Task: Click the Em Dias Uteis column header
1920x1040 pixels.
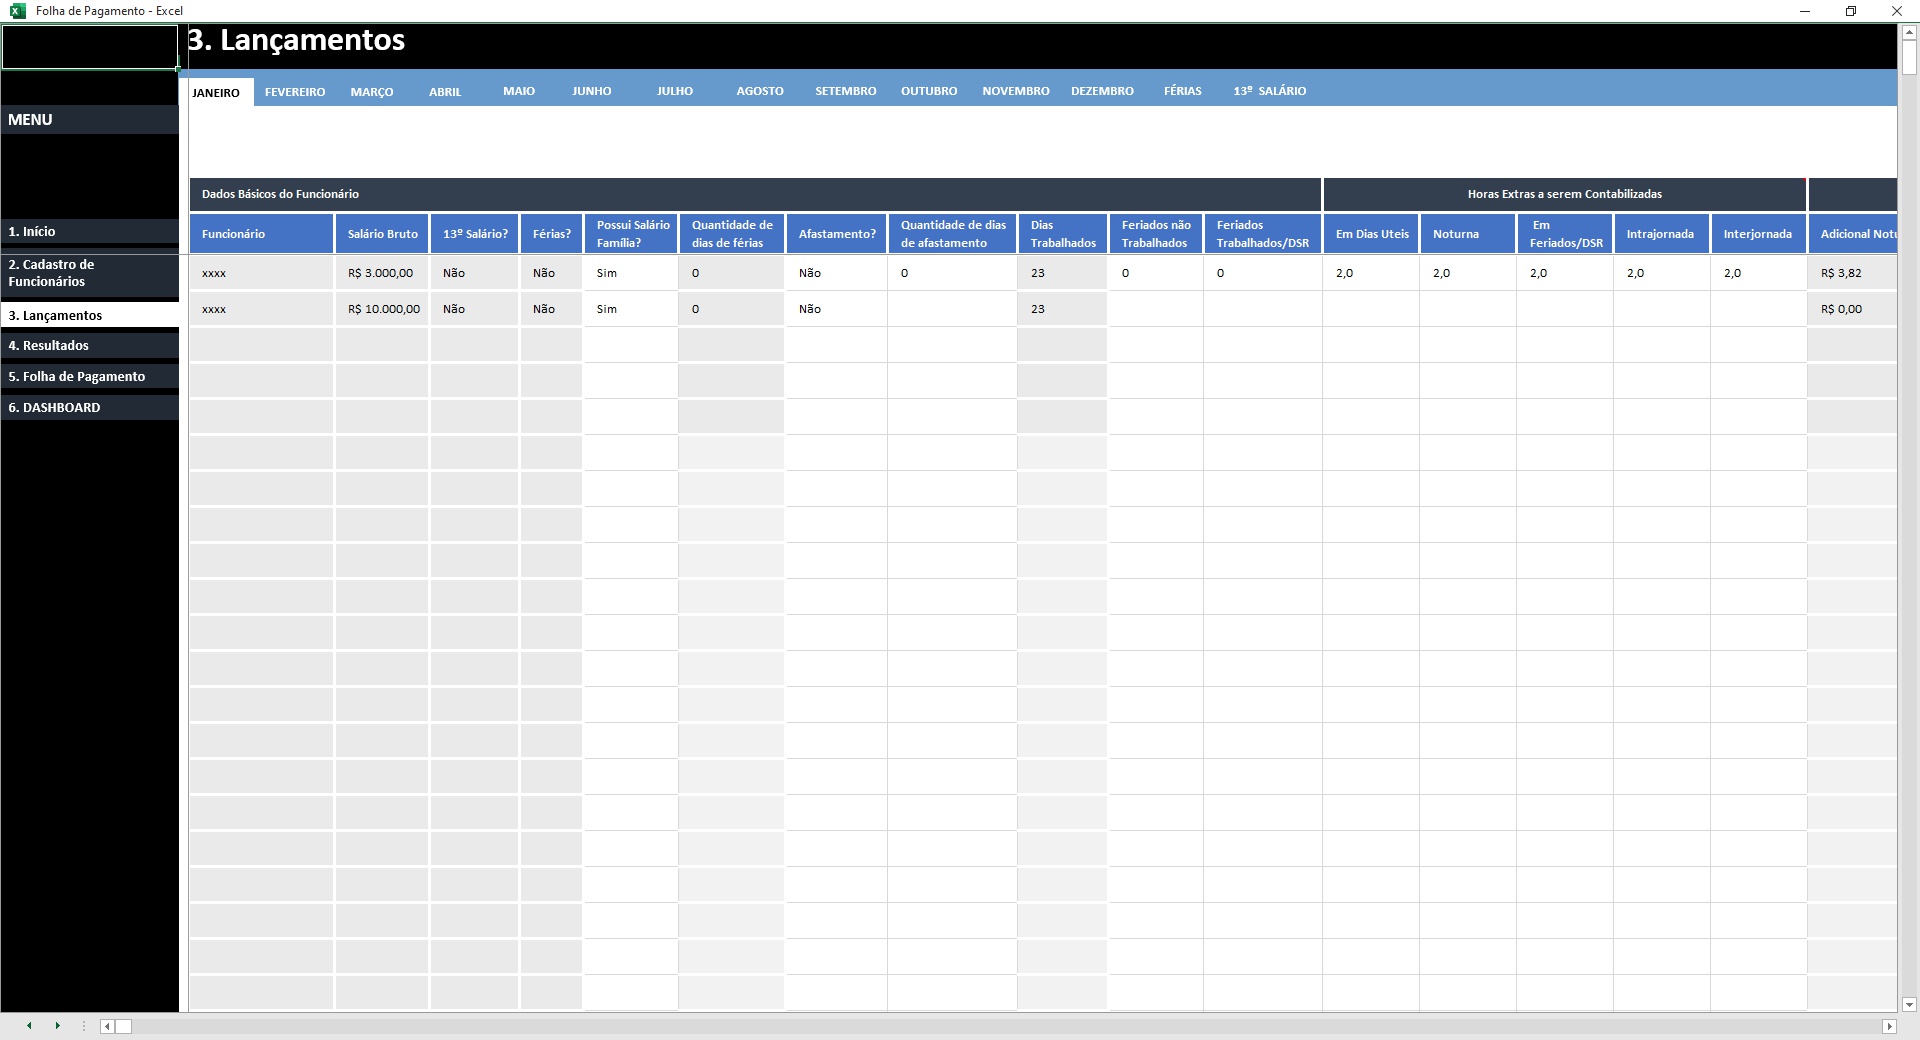Action: pos(1371,234)
